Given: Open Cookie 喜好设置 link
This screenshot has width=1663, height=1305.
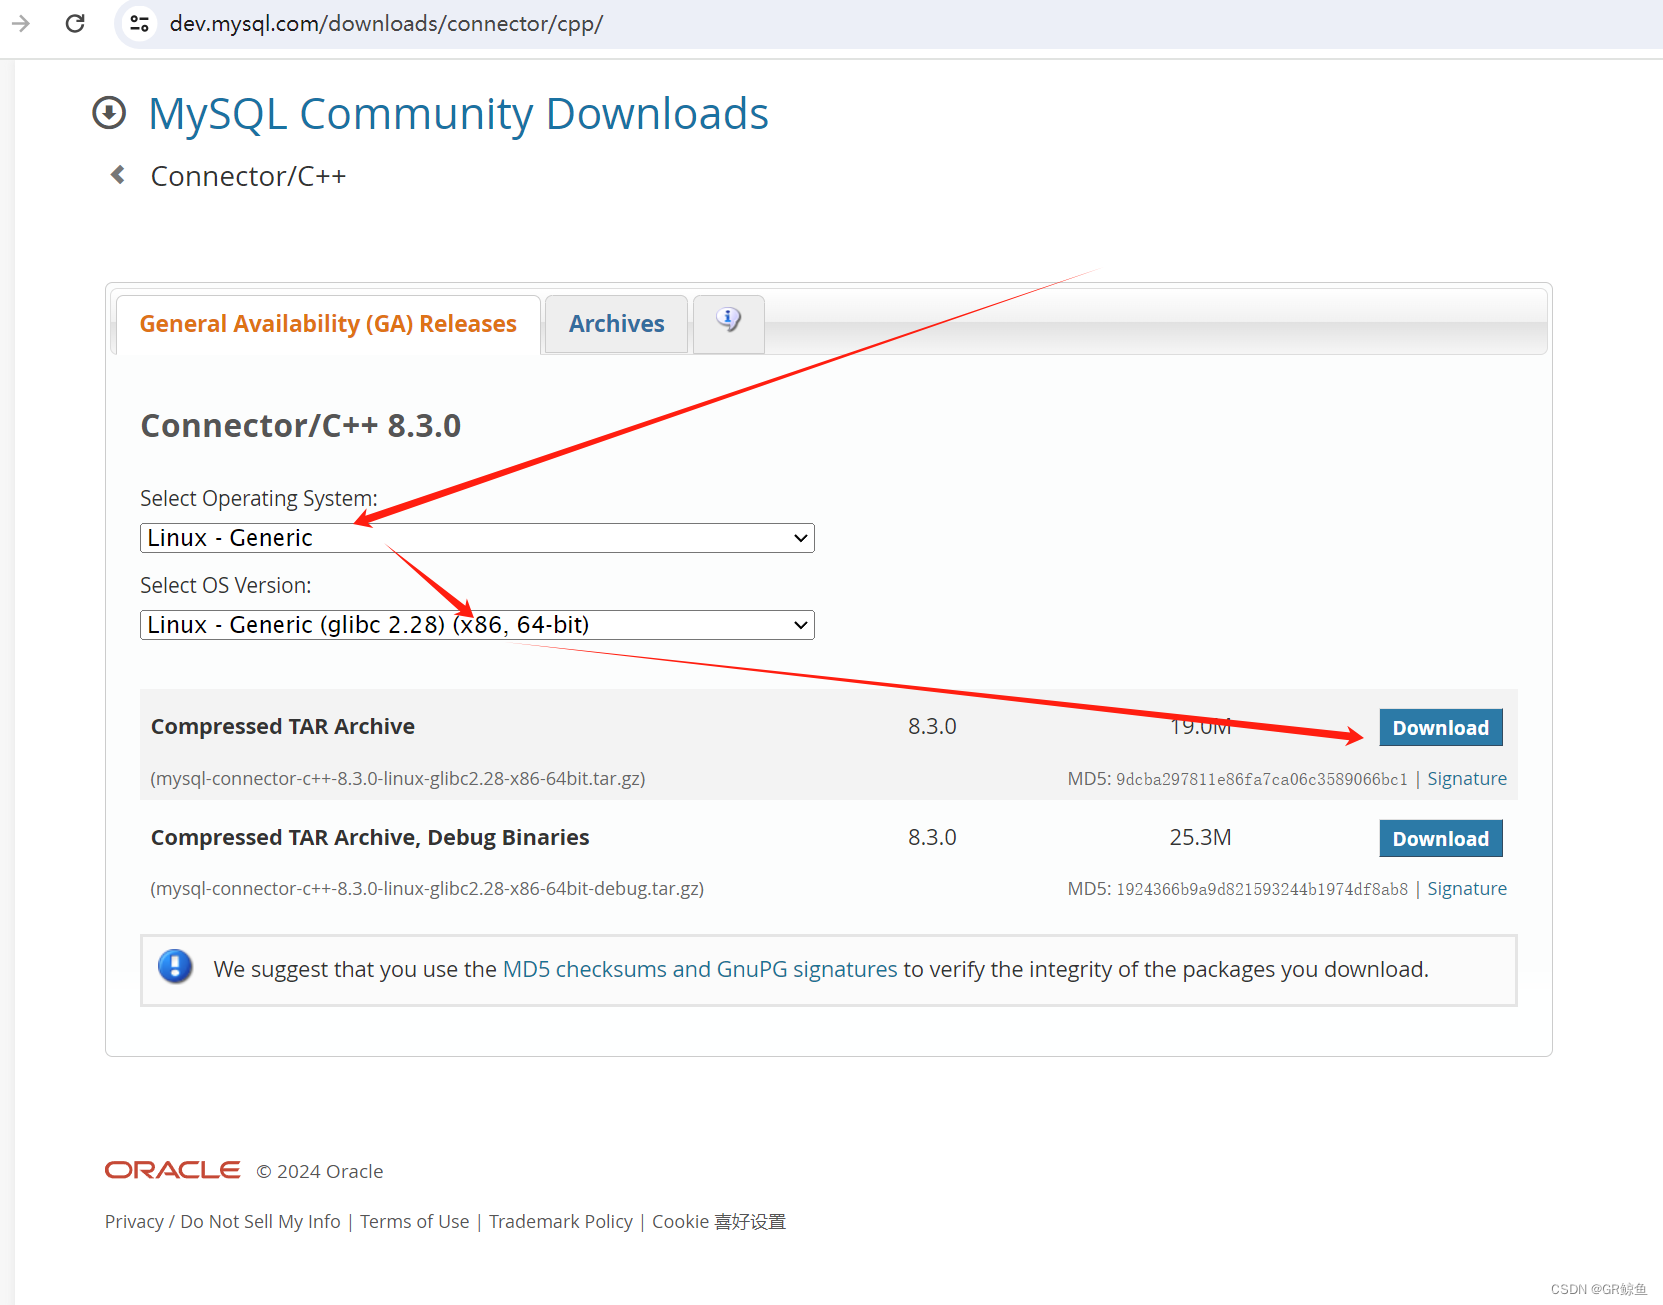Looking at the screenshot, I should click(x=719, y=1222).
